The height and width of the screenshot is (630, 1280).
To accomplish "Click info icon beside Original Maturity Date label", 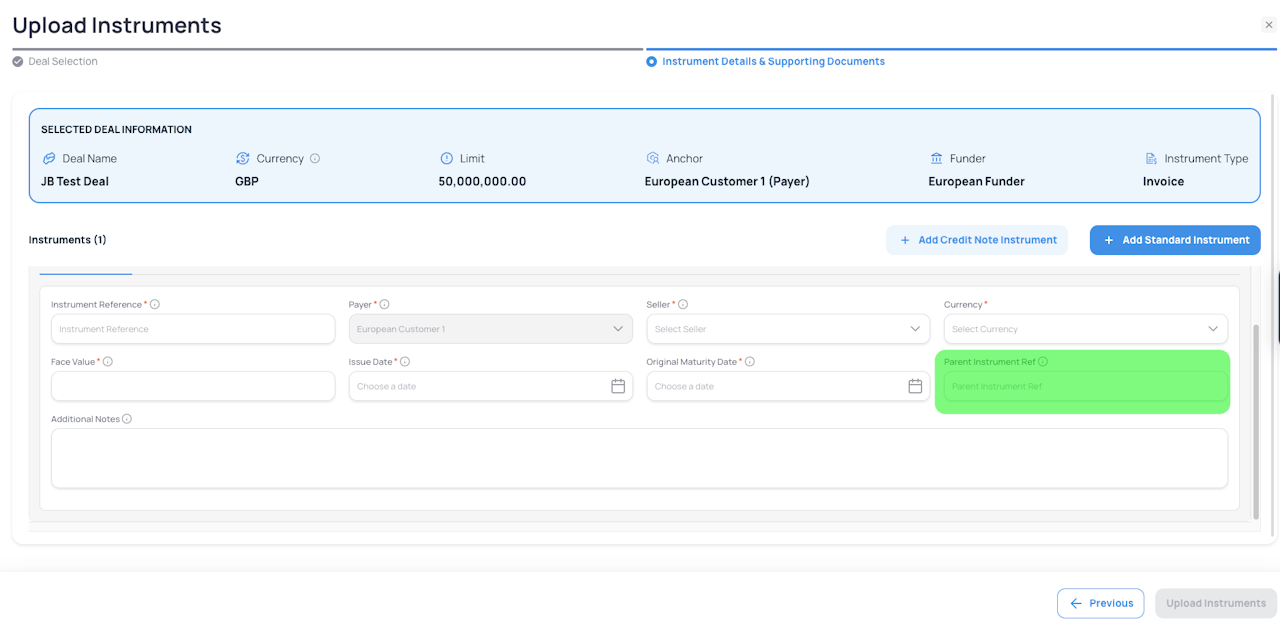I will 750,362.
